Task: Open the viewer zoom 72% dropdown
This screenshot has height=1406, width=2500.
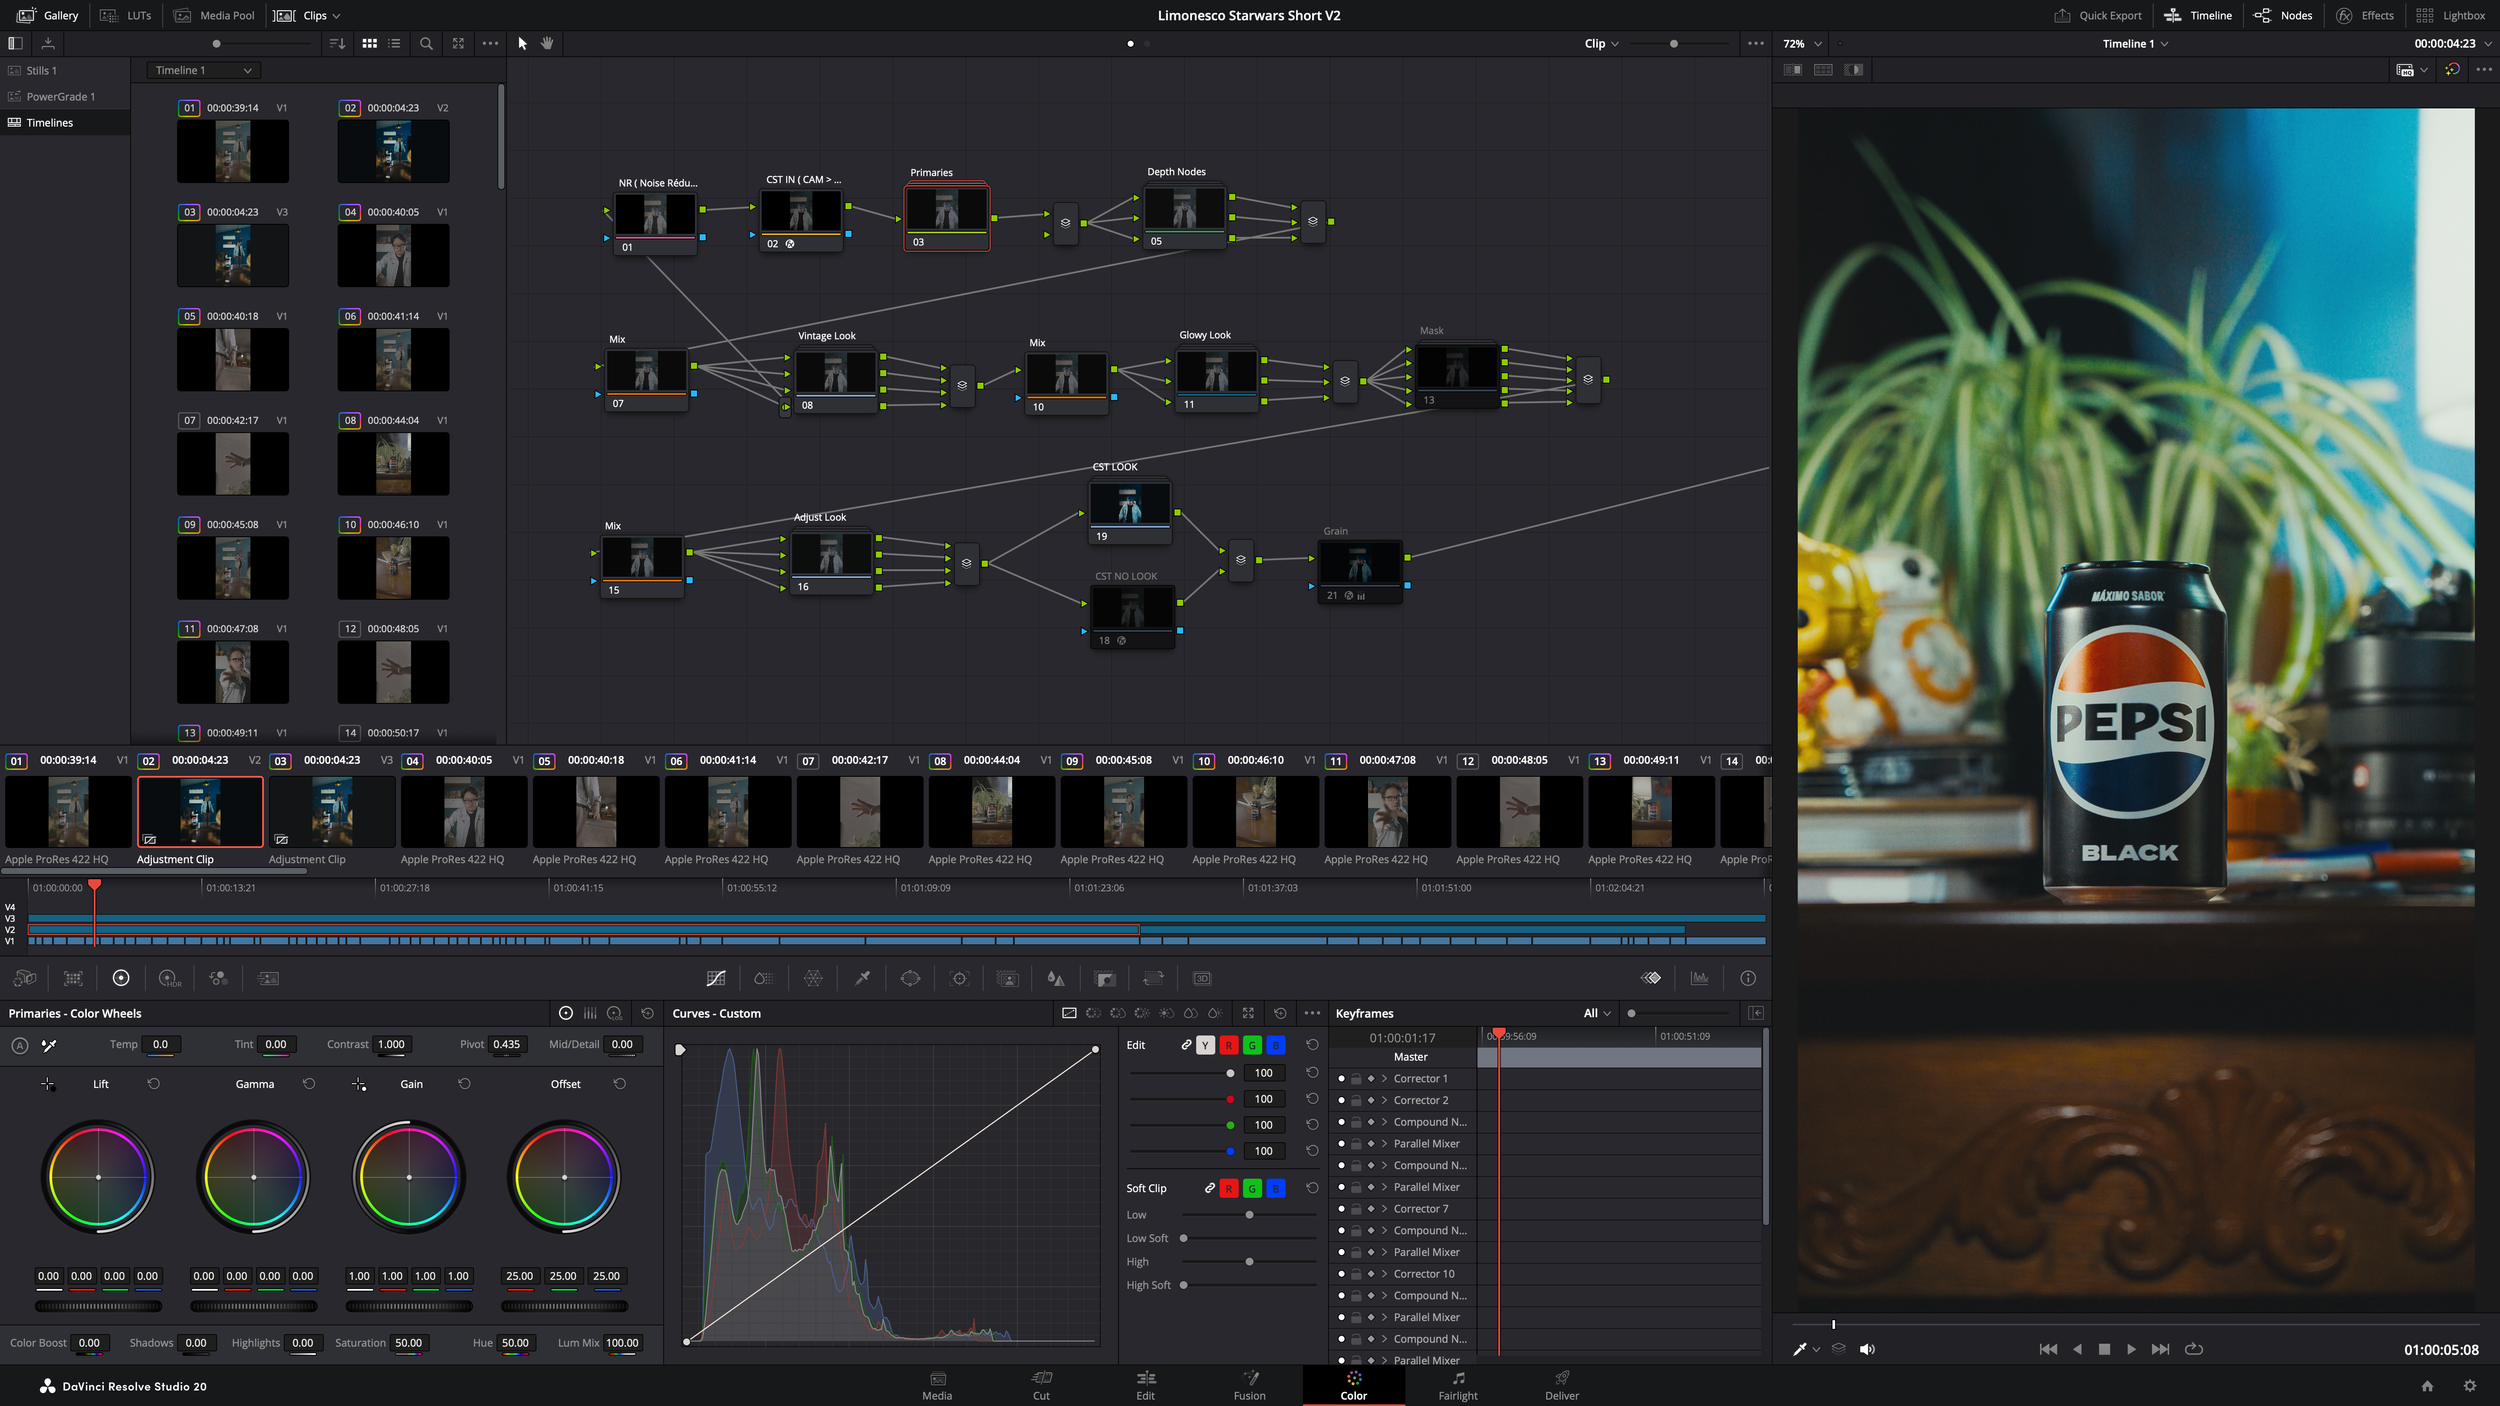Action: [1803, 44]
